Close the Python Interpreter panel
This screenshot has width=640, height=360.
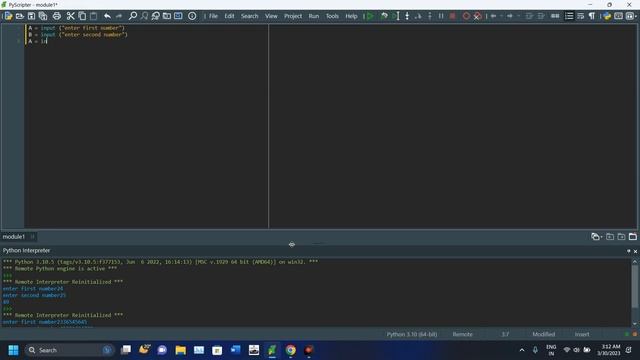pos(636,251)
